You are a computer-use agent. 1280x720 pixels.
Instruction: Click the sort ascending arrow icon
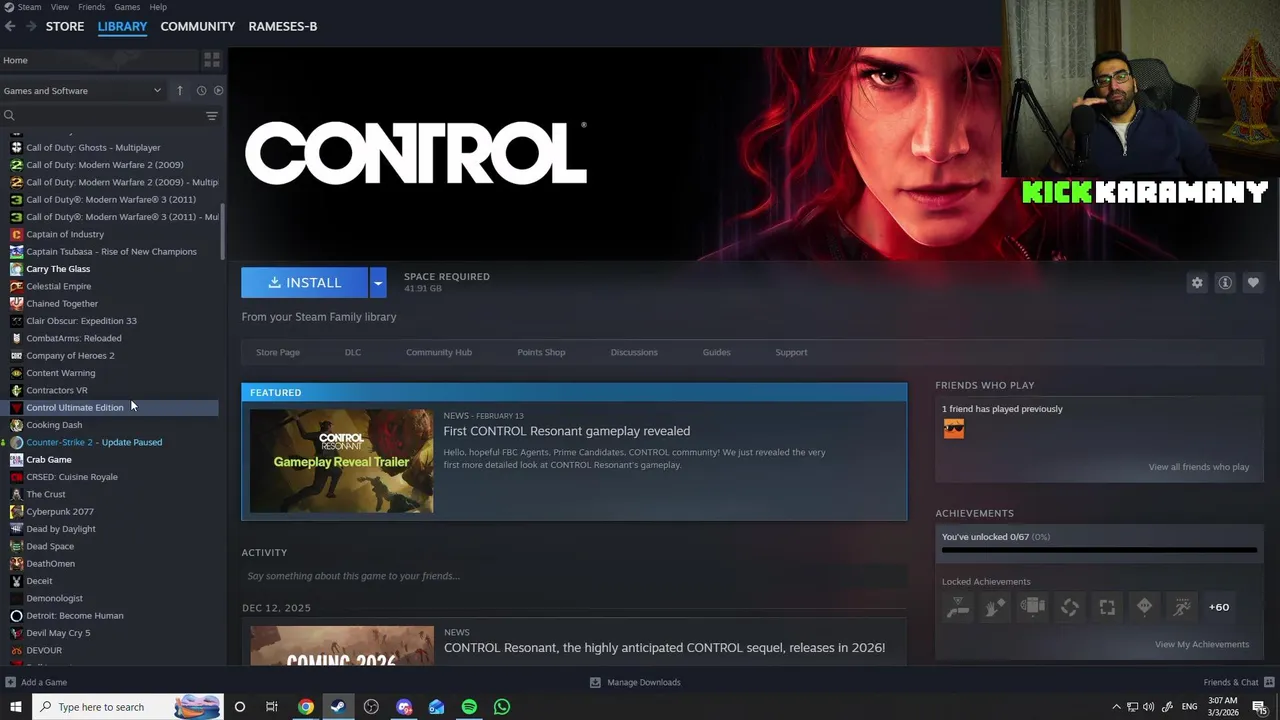(180, 90)
